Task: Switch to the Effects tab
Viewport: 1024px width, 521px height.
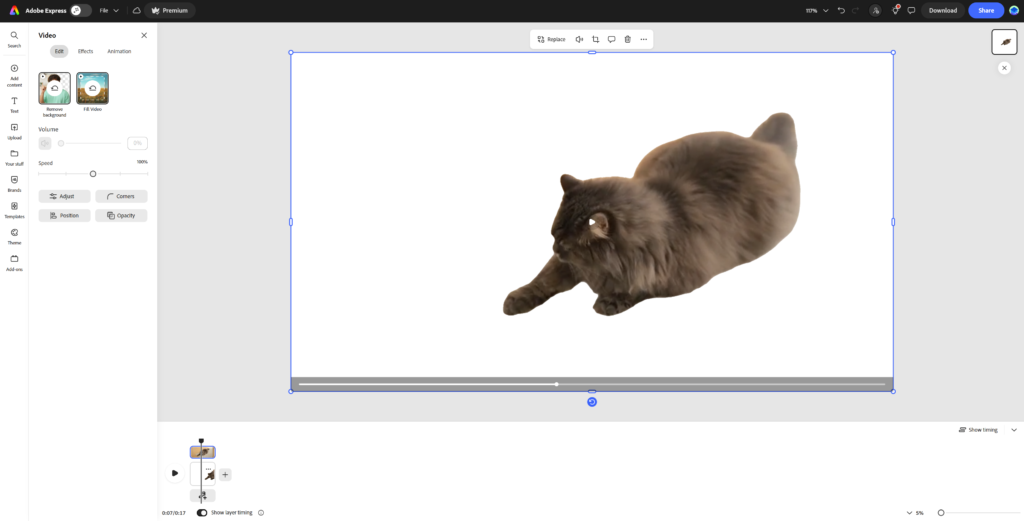Action: click(x=86, y=51)
